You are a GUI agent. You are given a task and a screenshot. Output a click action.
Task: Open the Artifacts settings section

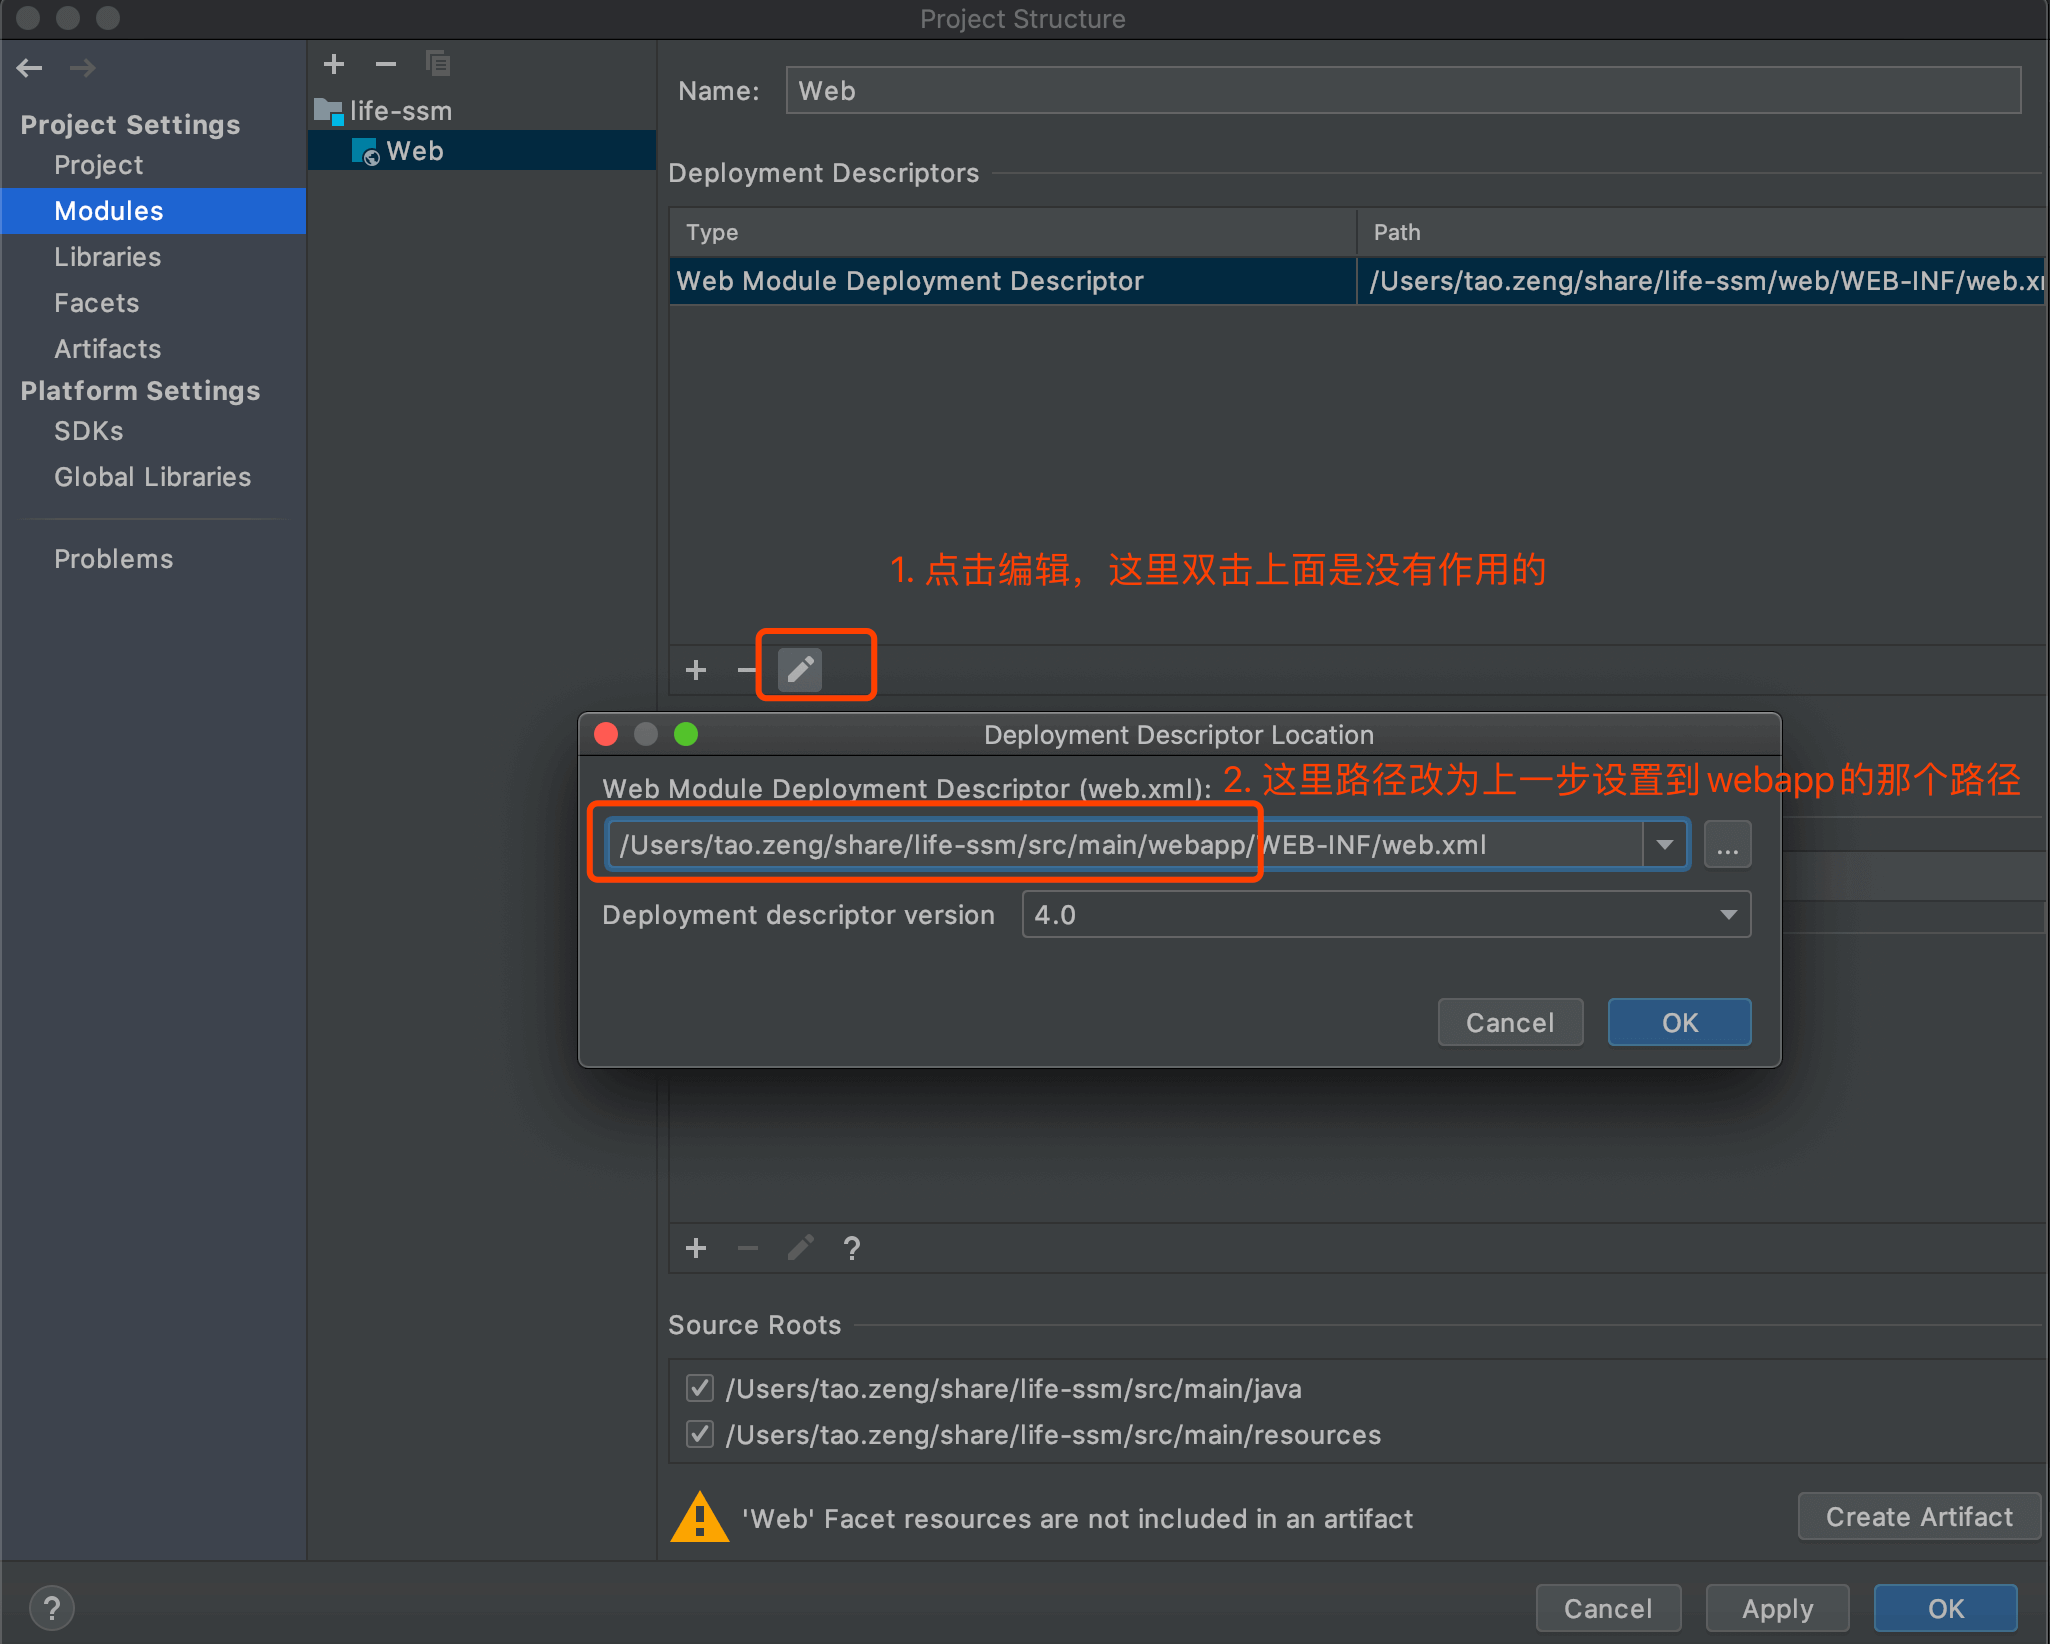[x=107, y=349]
